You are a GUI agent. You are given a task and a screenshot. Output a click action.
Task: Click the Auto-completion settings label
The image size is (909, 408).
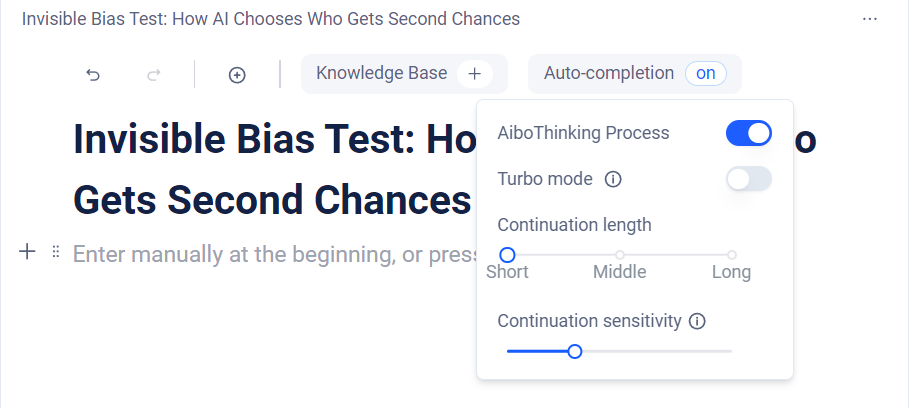pos(608,73)
